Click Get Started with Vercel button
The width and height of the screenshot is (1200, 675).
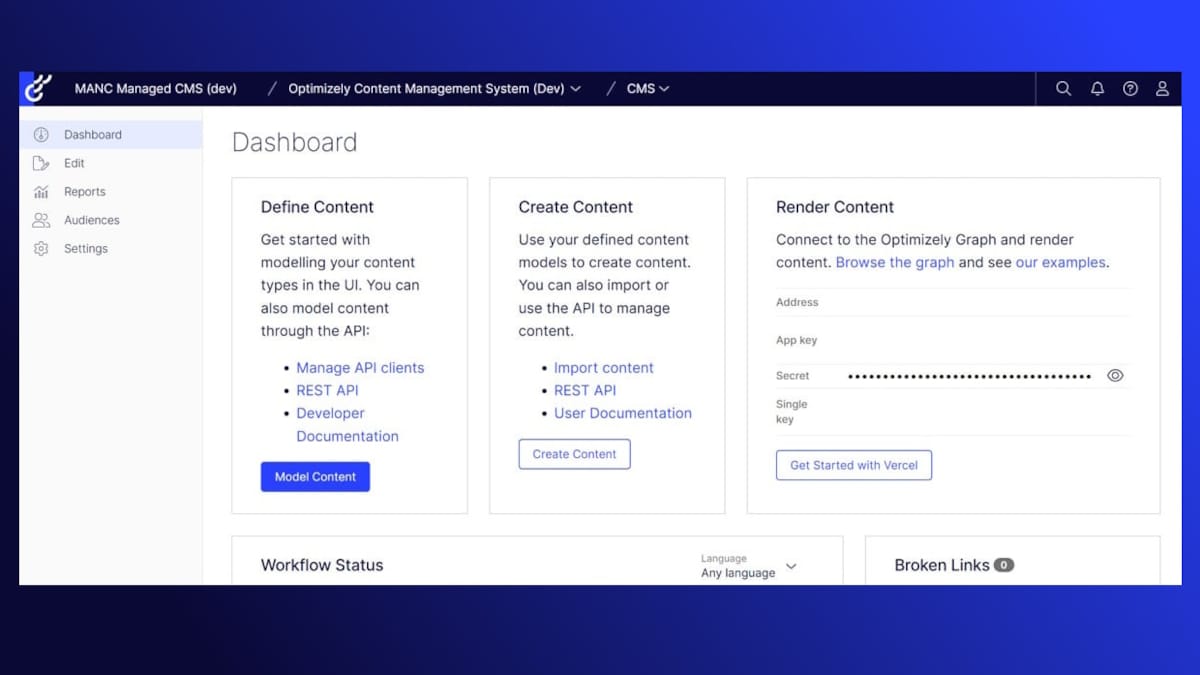point(854,465)
